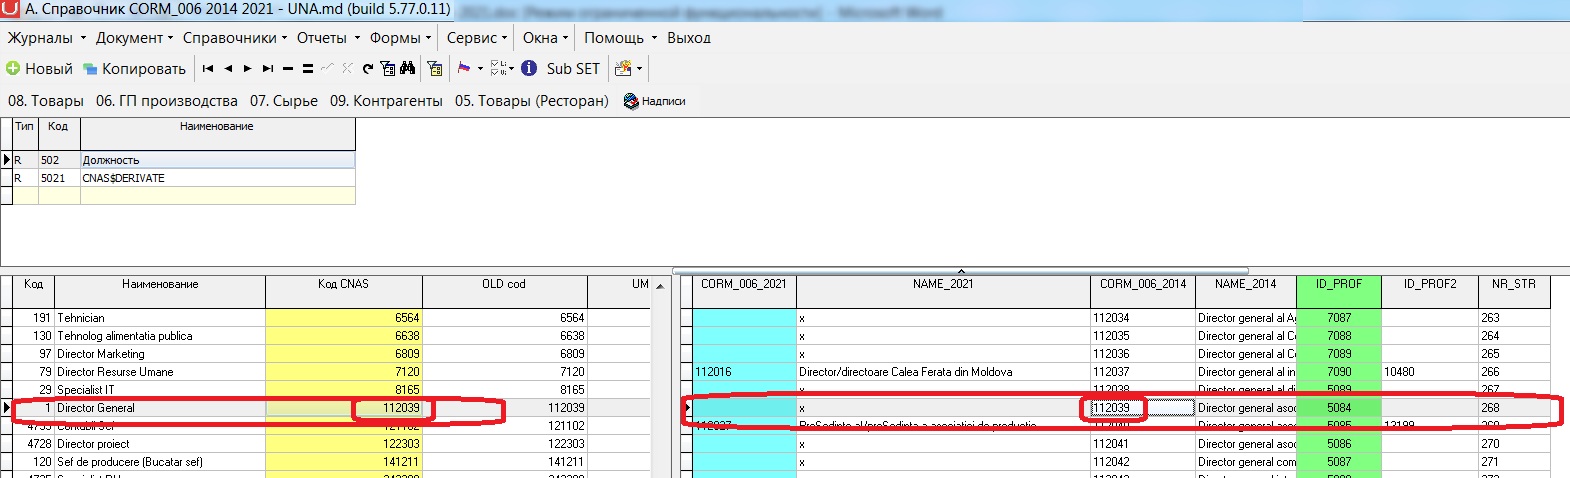
Task: Open the 09. Контрагенты shortcut
Action: click(386, 101)
